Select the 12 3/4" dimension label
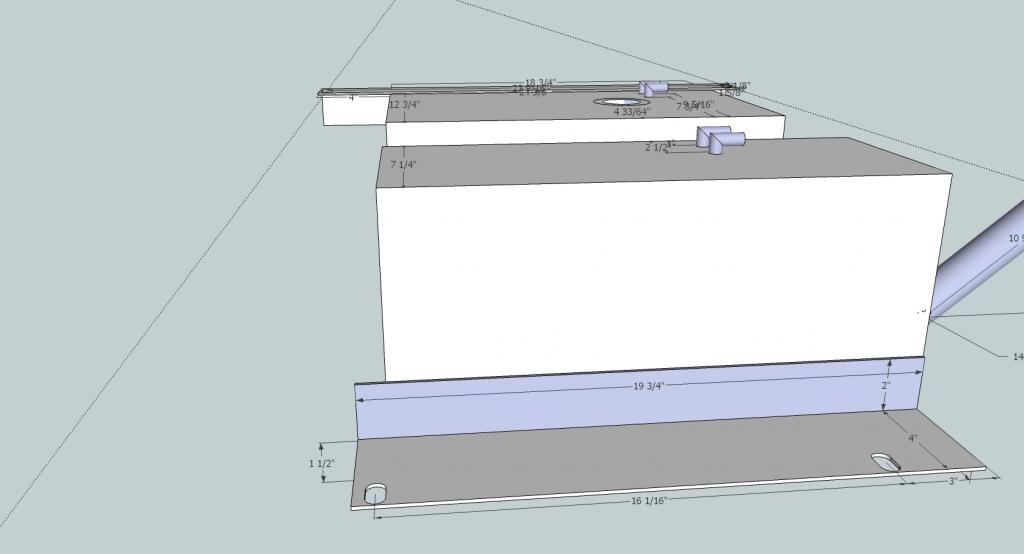 (x=403, y=104)
